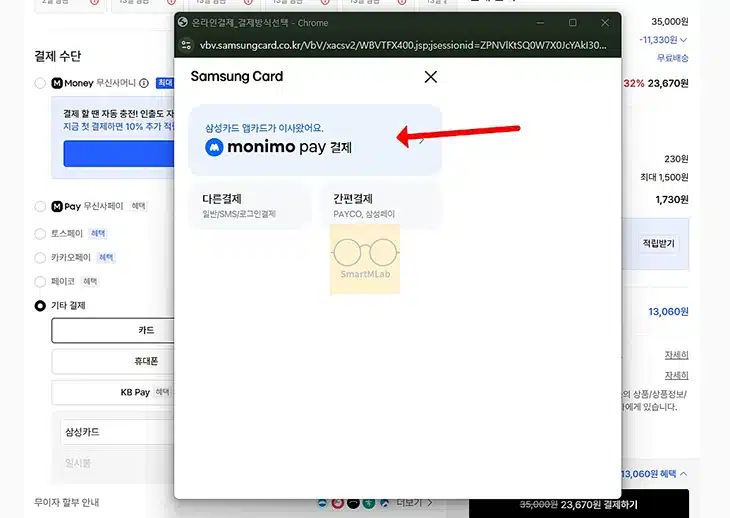Image resolution: width=730 pixels, height=518 pixels.
Task: Maximize the Chrome popup window
Action: pos(573,22)
